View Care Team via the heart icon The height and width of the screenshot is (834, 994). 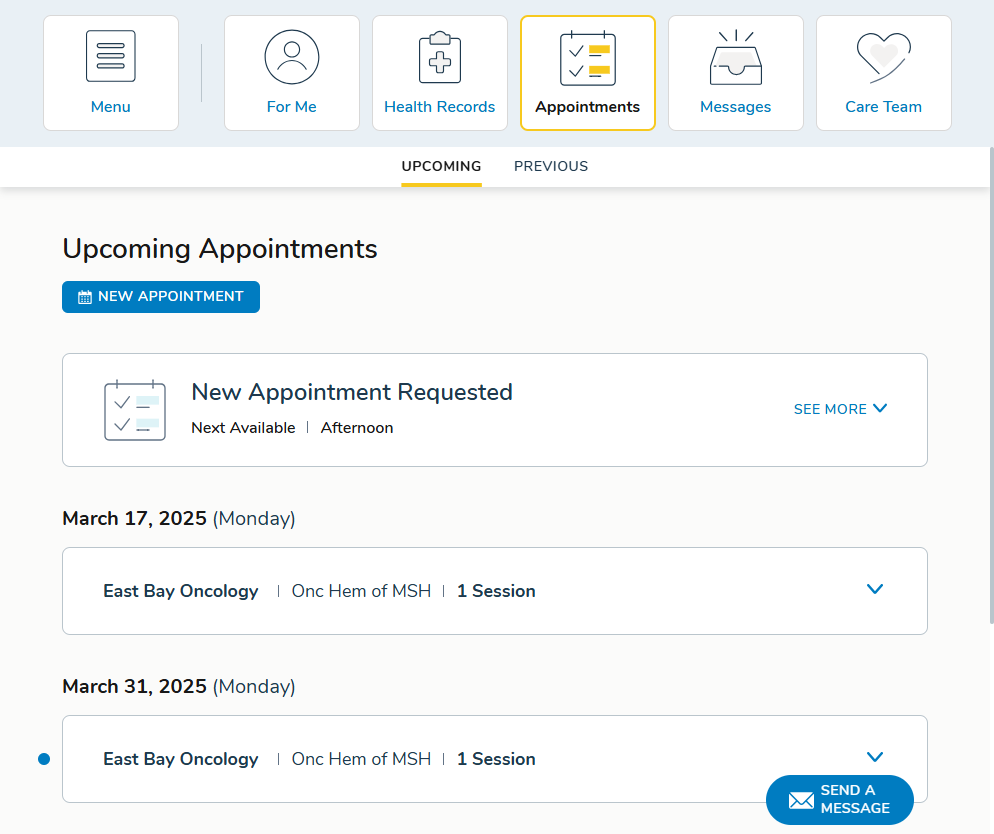[x=883, y=57]
